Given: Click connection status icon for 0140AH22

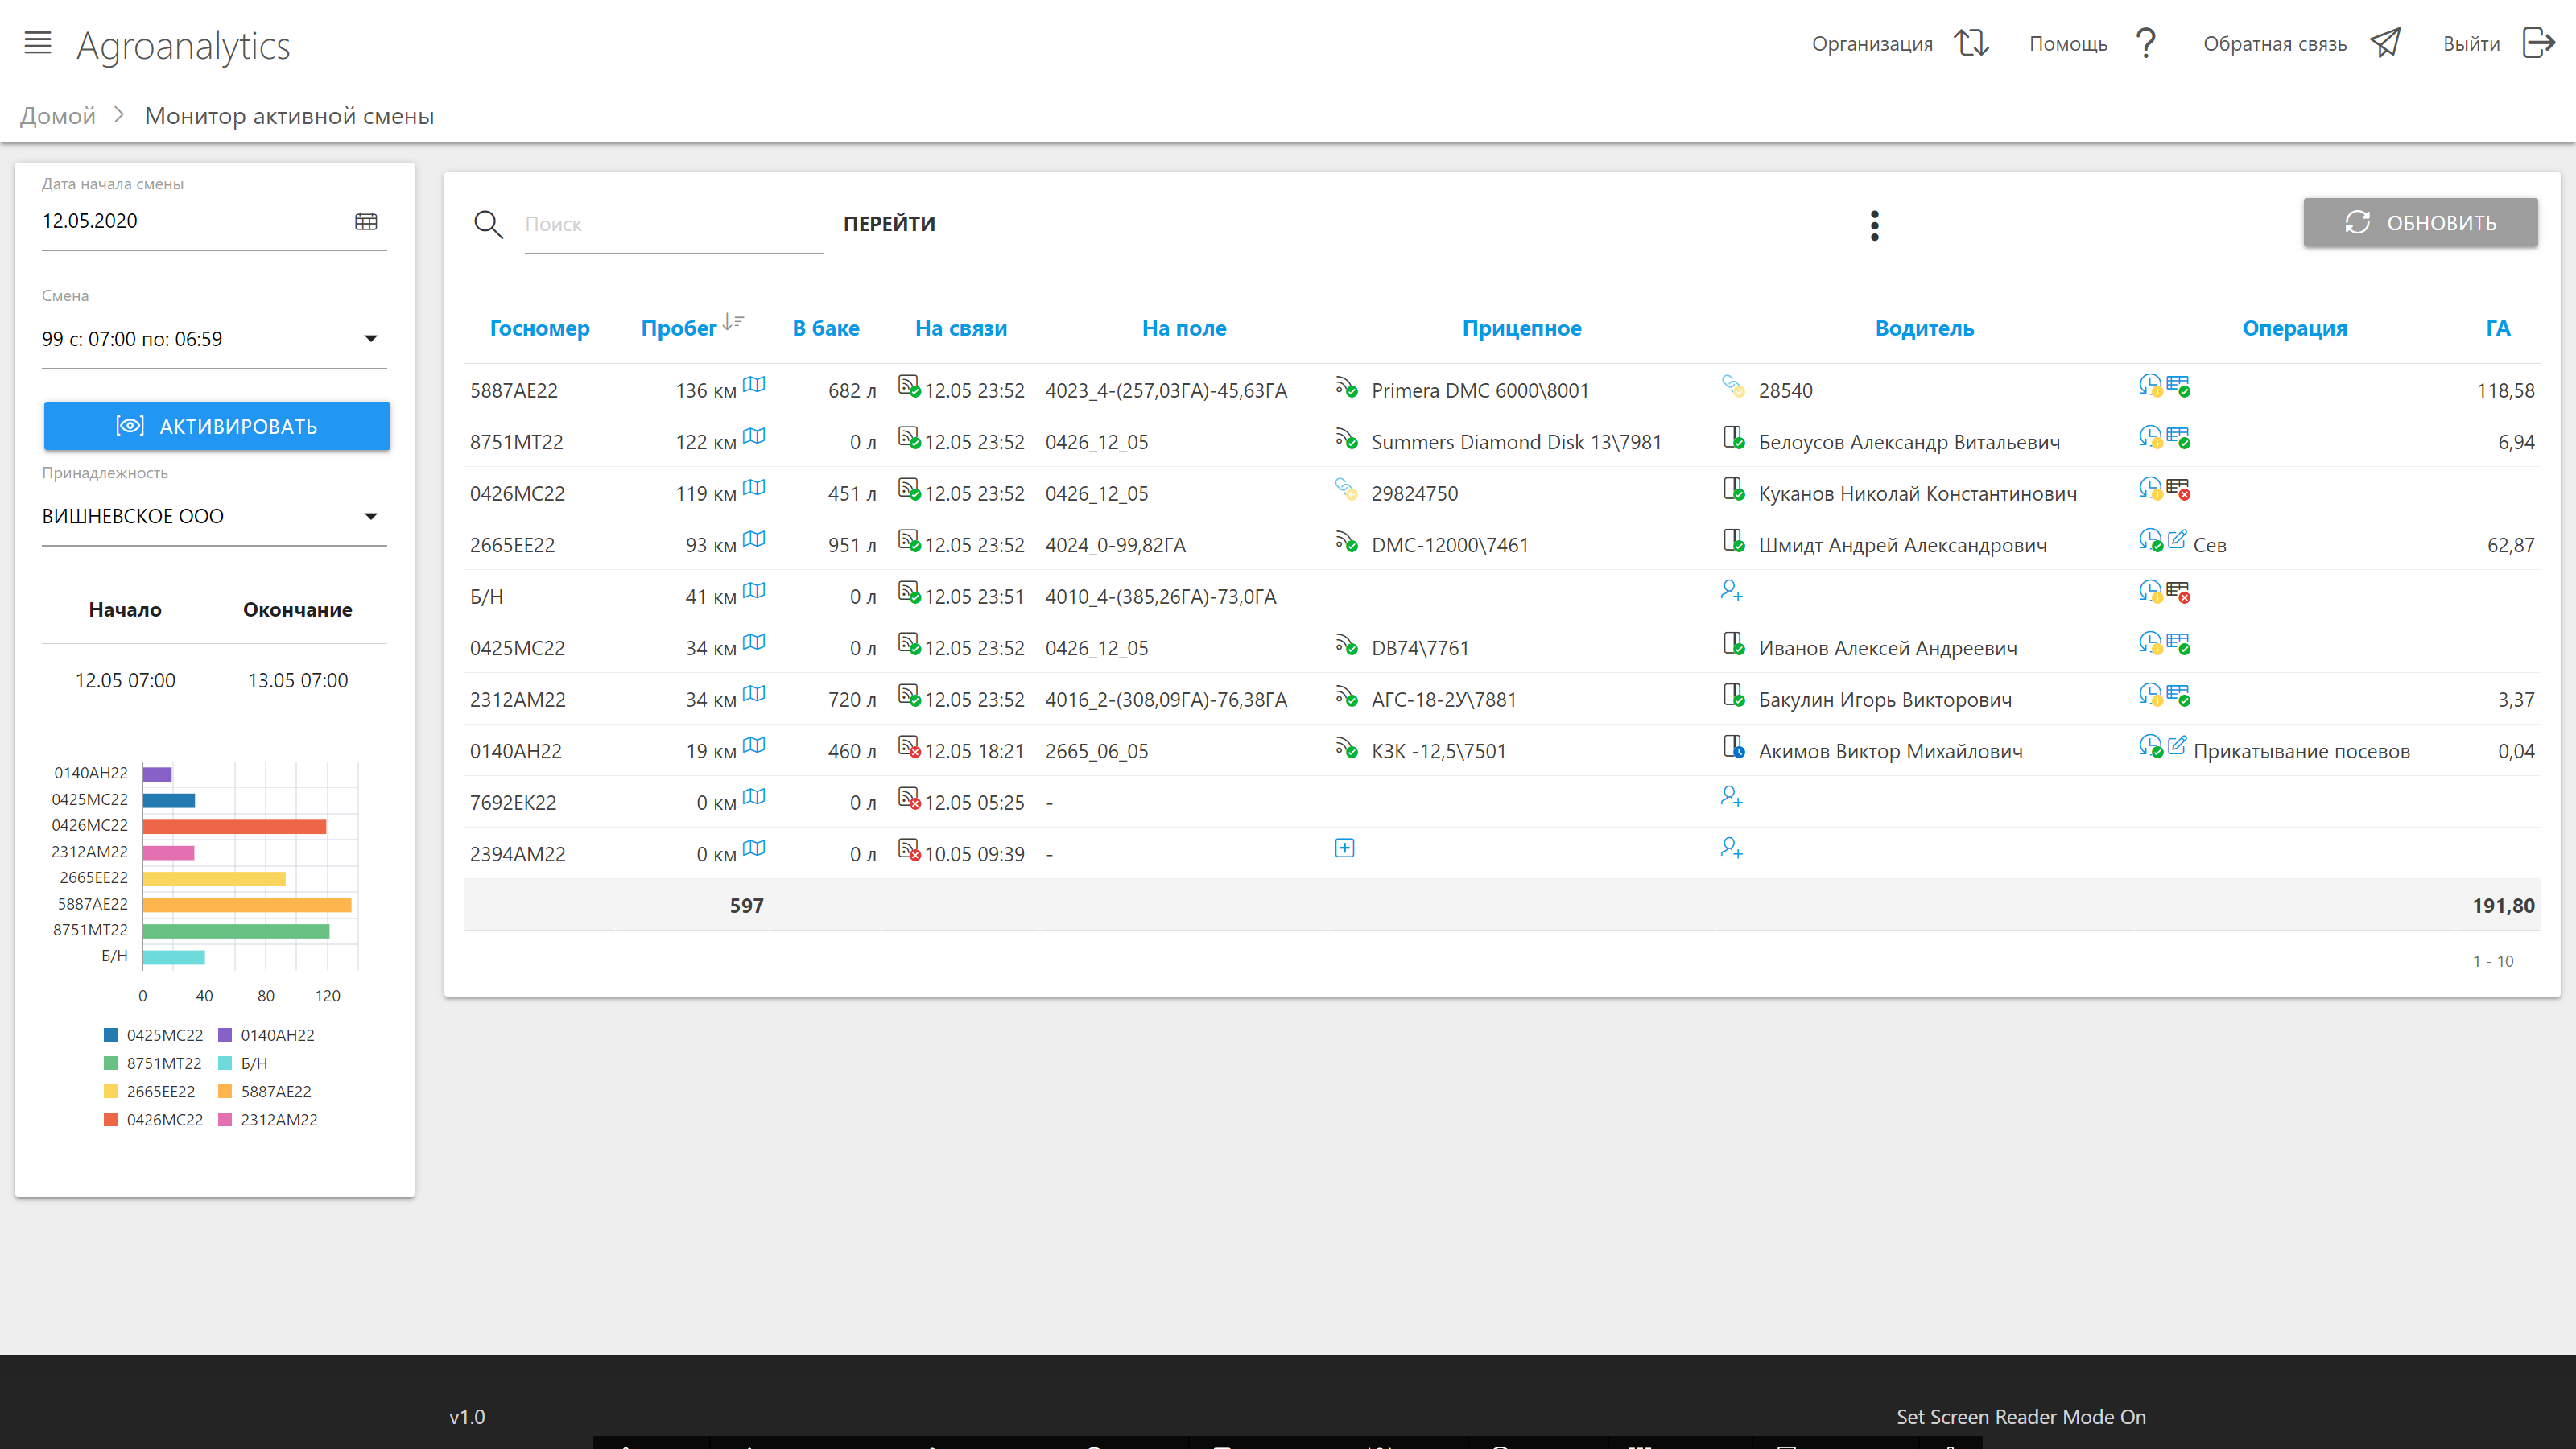Looking at the screenshot, I should click(909, 747).
